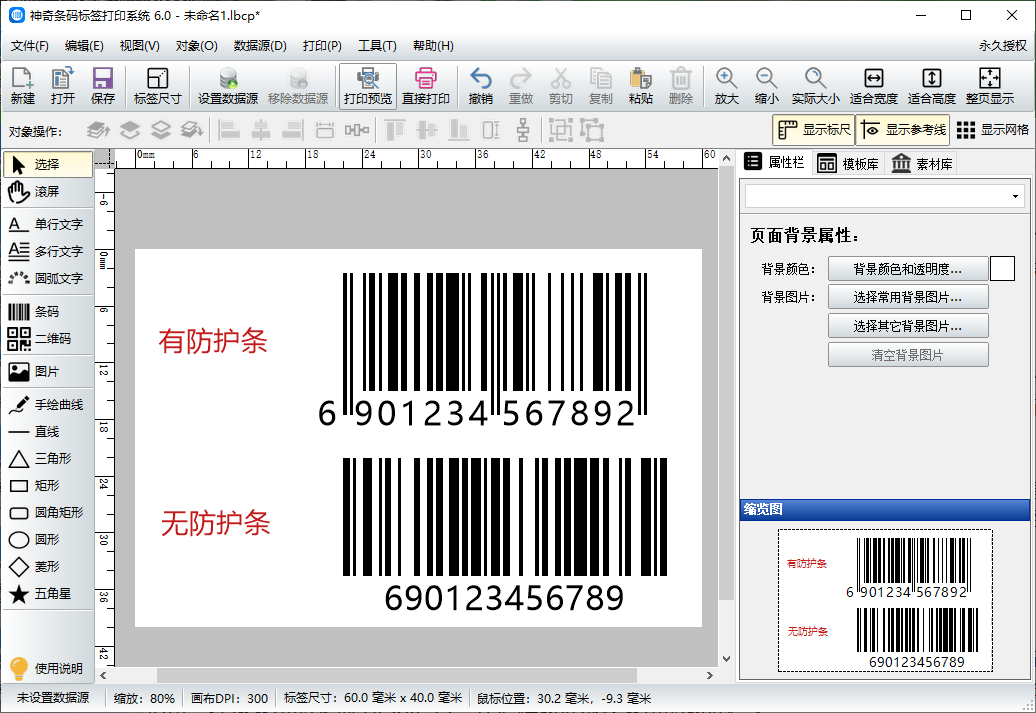
Task: Toggle 显示参考线 guide lines display
Action: pyautogui.click(x=903, y=130)
